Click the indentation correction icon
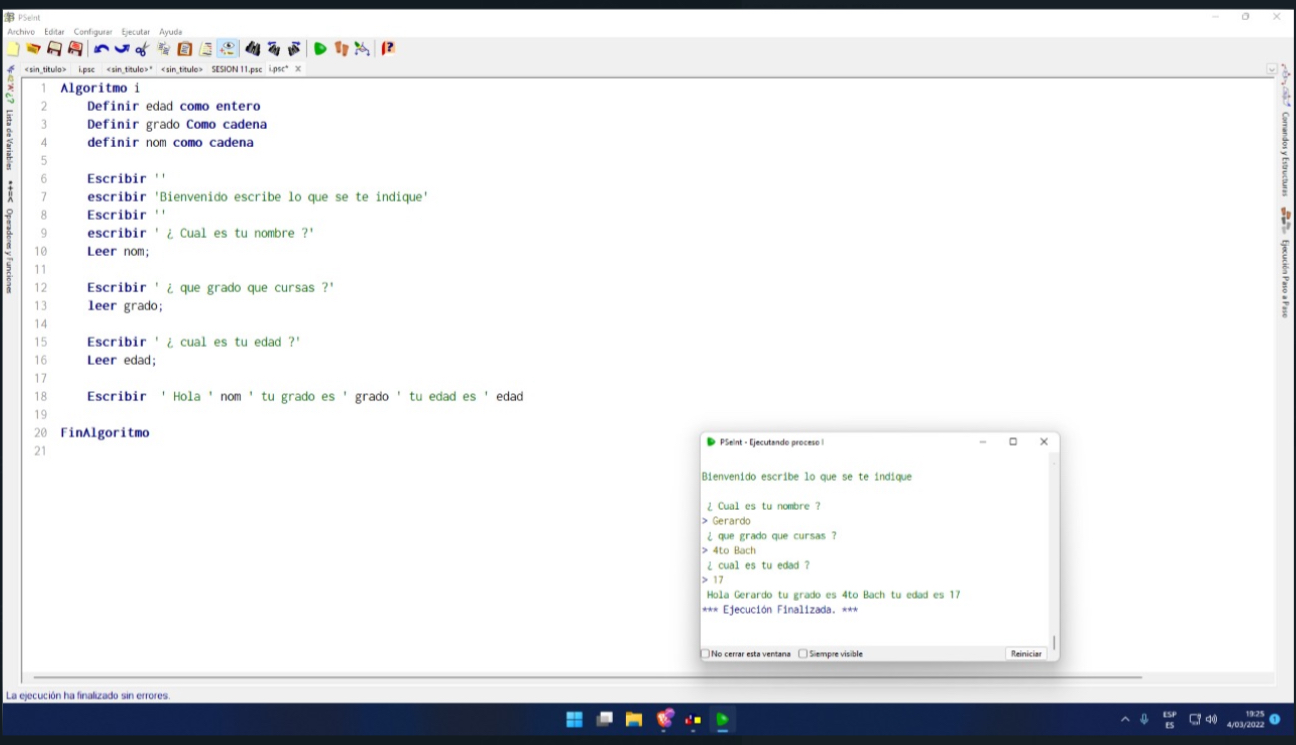This screenshot has height=745, width=1296. pos(205,48)
